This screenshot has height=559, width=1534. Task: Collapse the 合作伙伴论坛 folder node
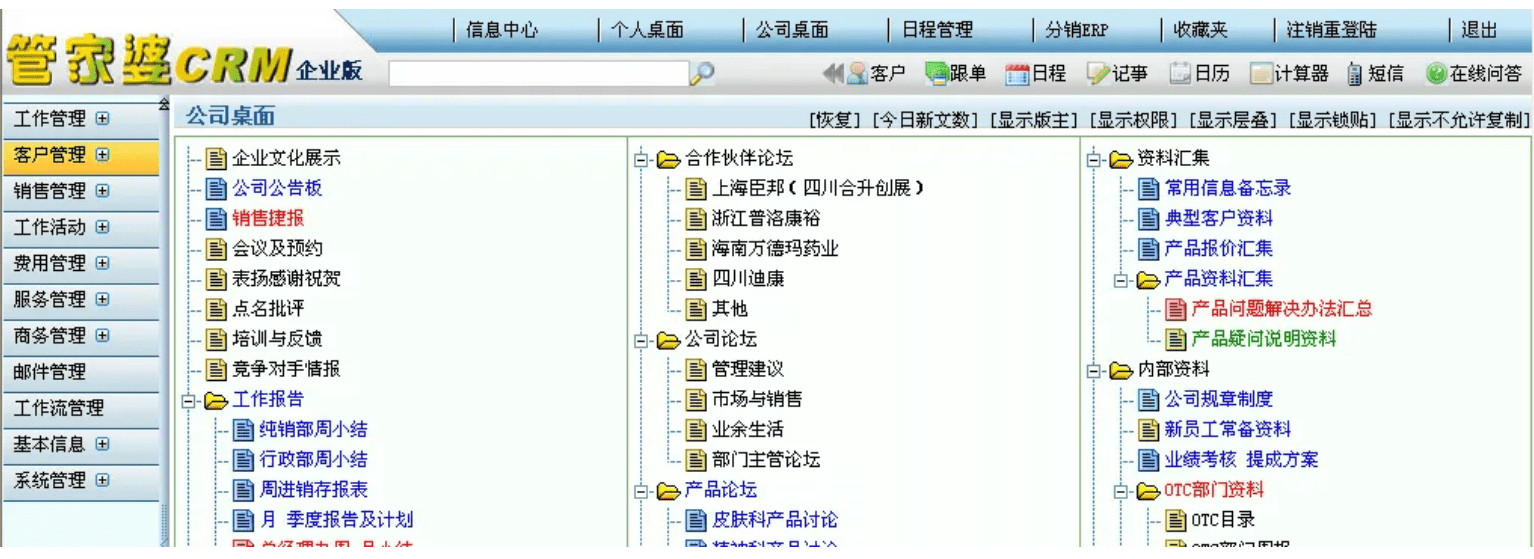(x=641, y=159)
